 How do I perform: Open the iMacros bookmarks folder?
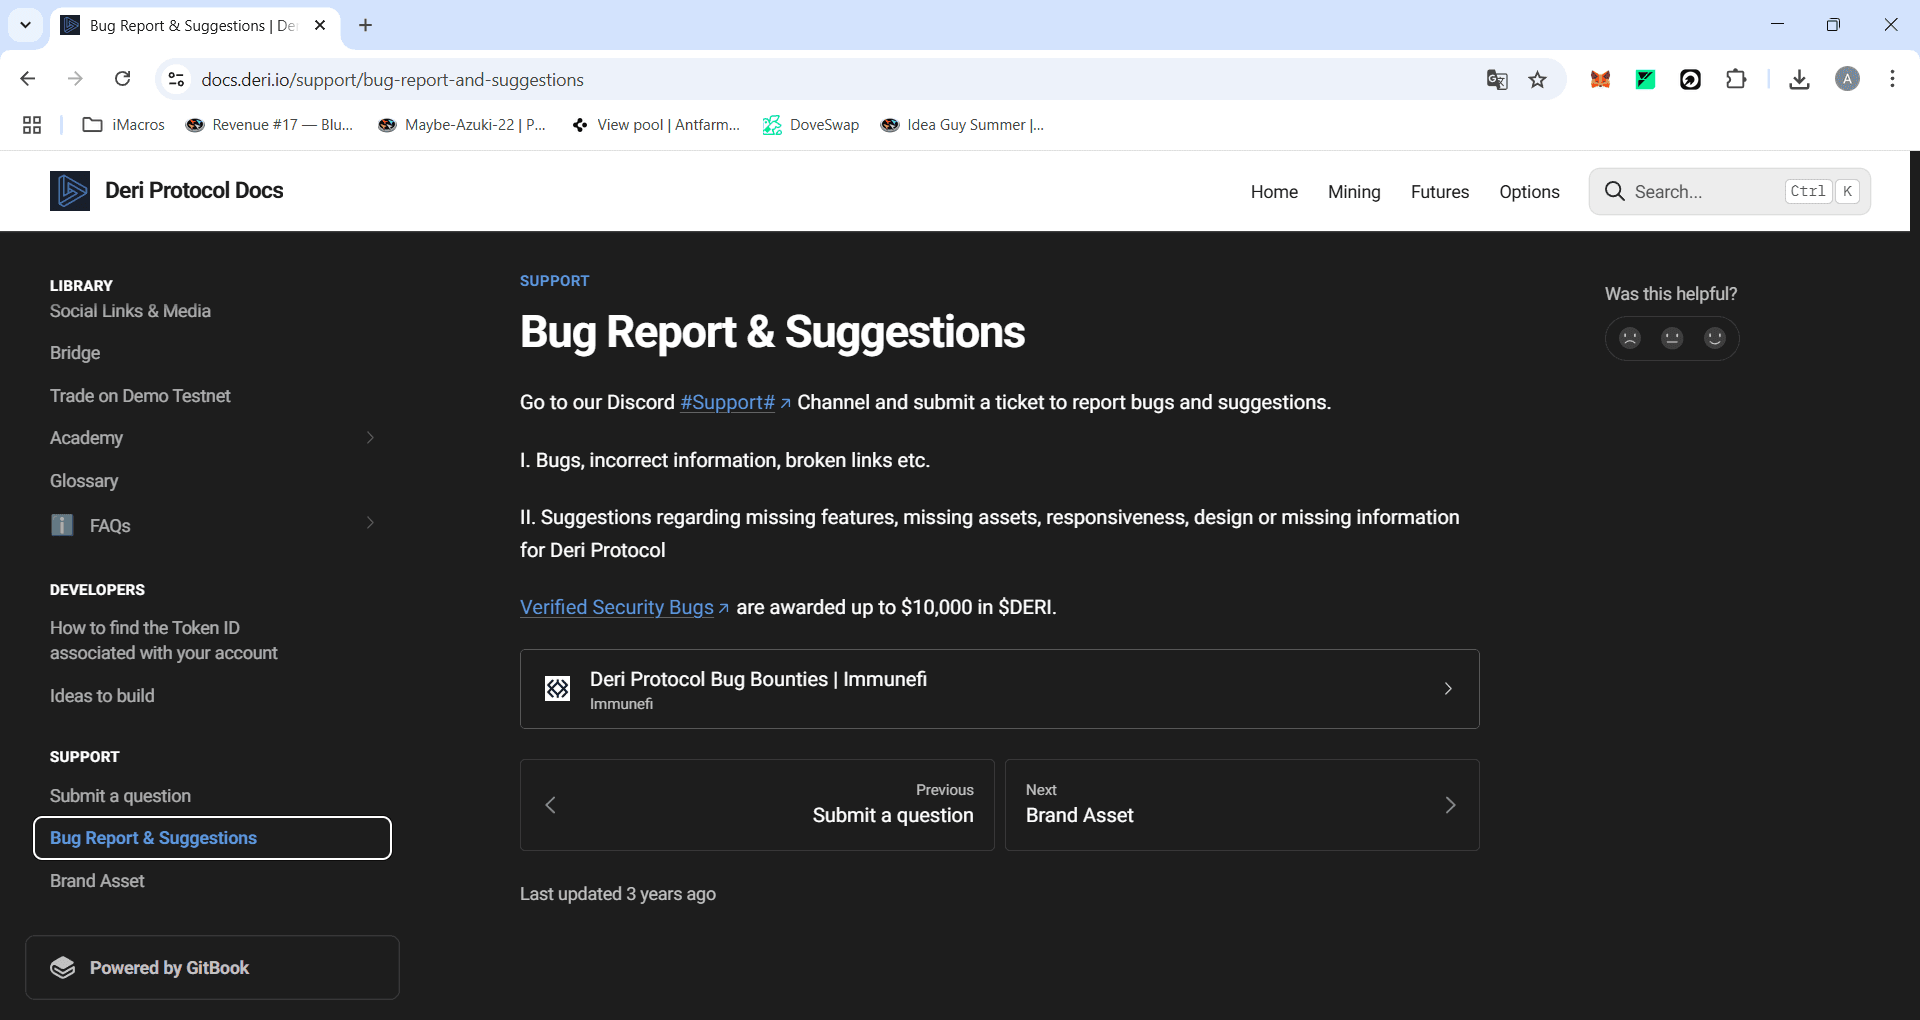tap(123, 125)
